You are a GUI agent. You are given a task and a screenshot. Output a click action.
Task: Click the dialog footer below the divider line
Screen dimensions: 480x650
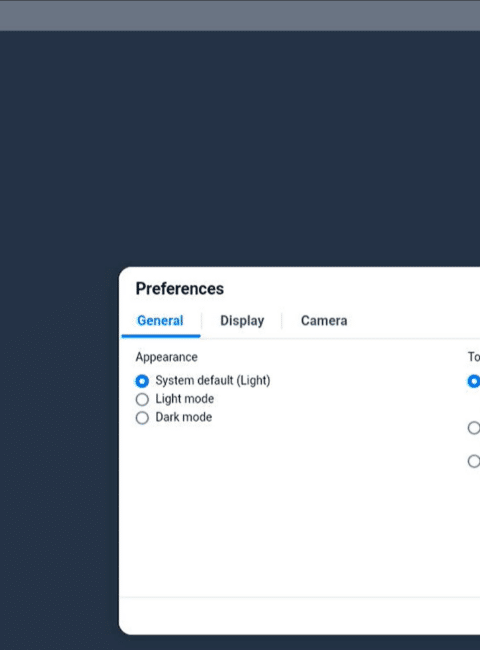click(x=299, y=616)
